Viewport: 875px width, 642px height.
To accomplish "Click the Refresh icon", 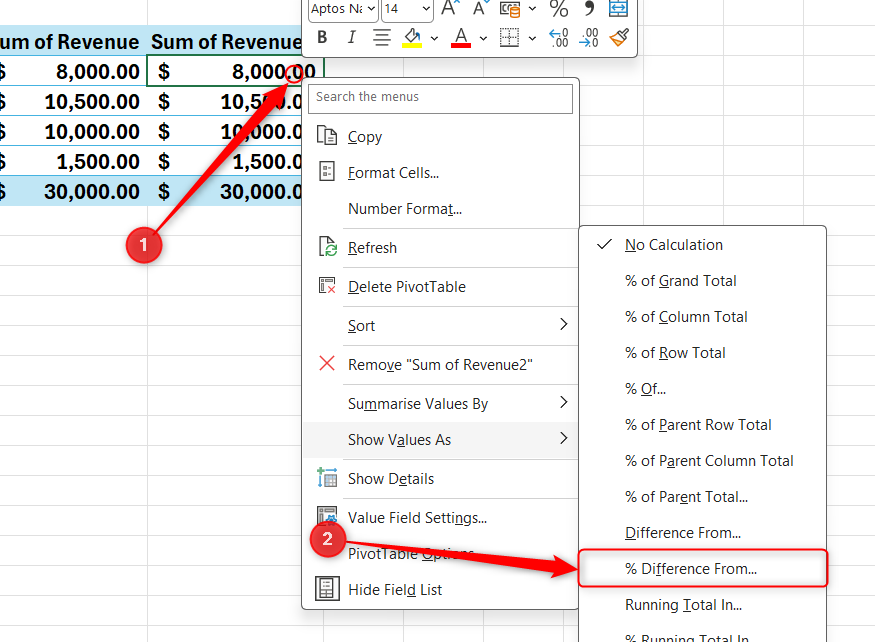I will click(327, 246).
